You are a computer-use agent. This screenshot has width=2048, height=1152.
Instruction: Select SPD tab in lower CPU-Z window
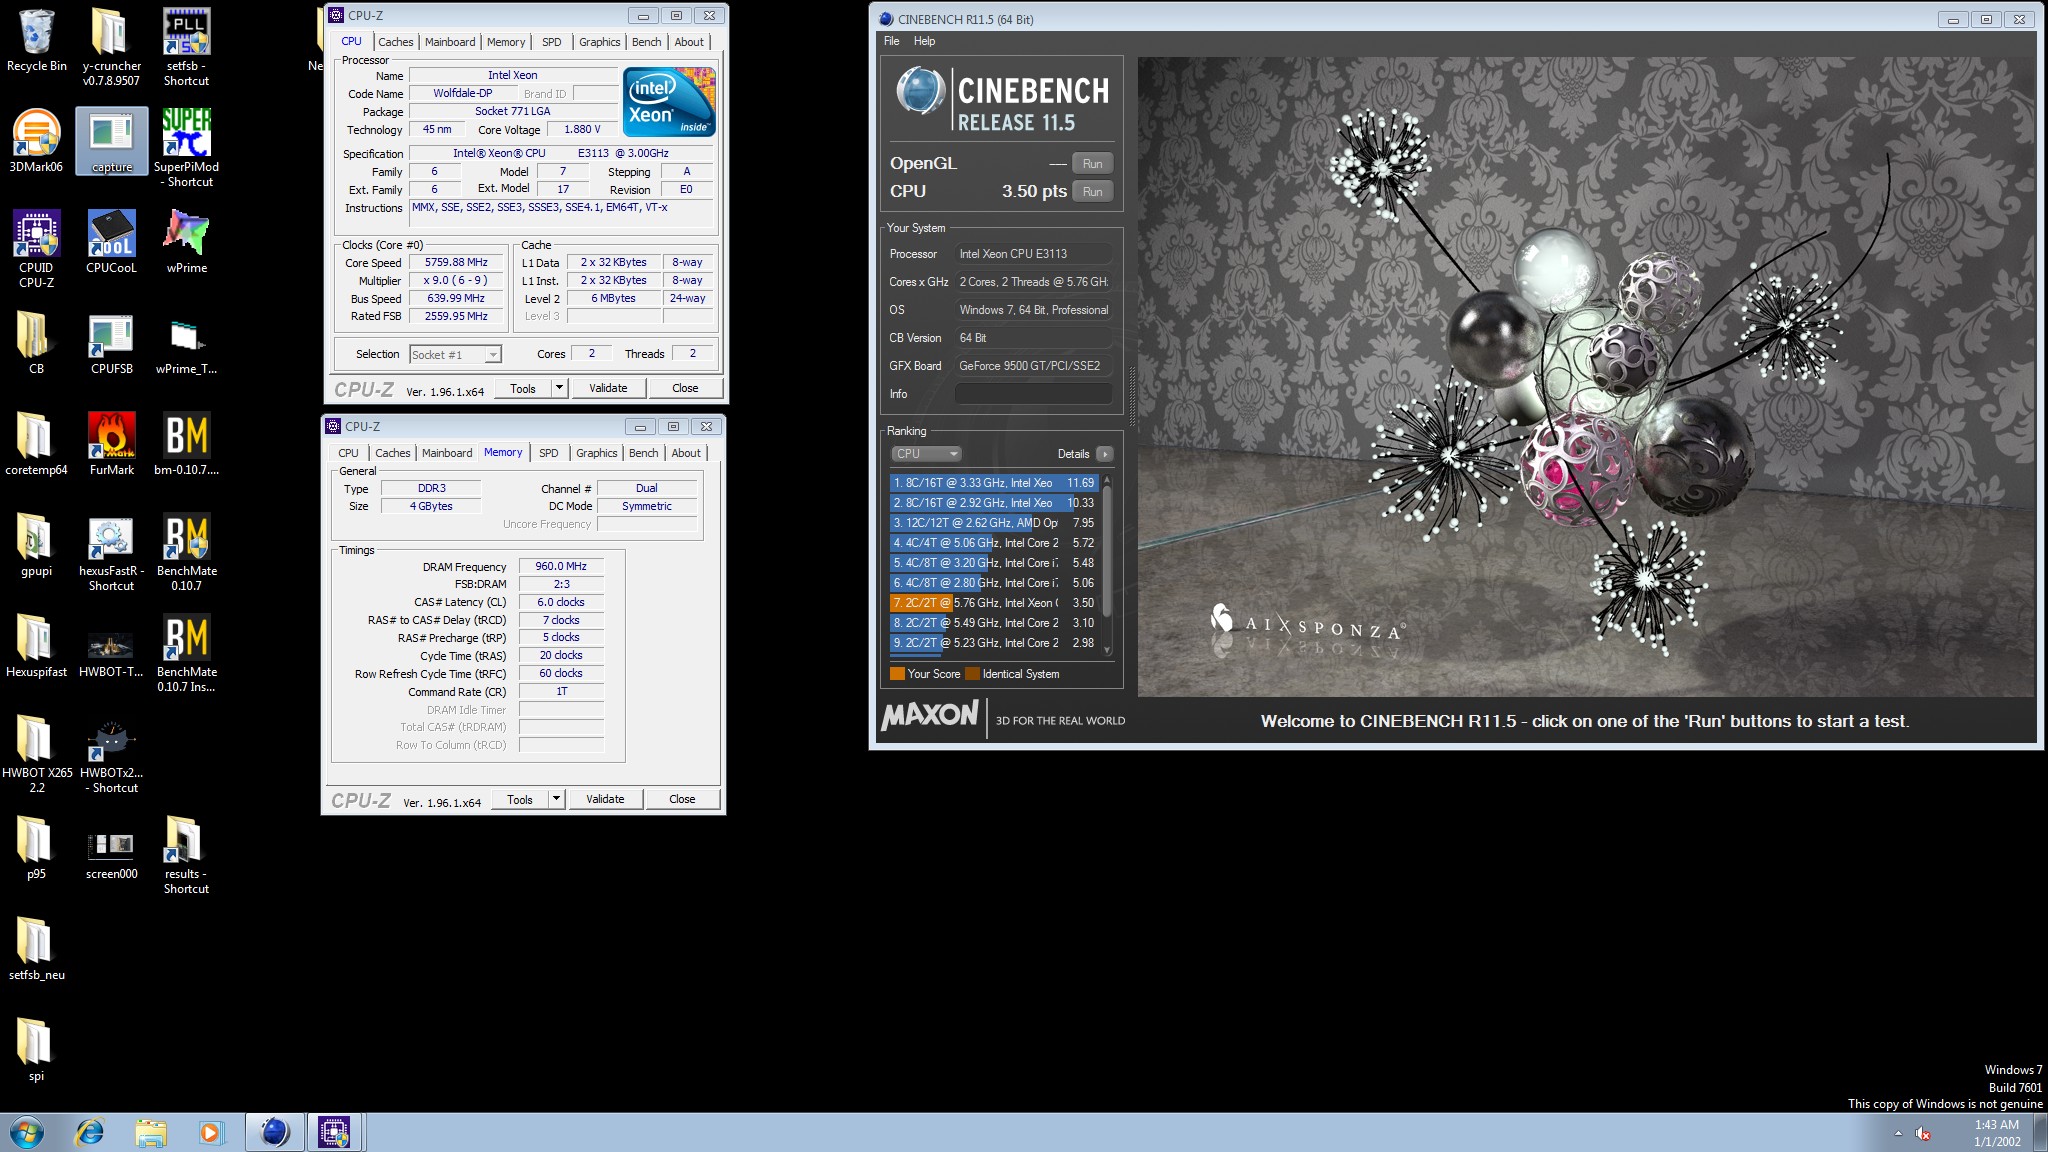tap(549, 453)
